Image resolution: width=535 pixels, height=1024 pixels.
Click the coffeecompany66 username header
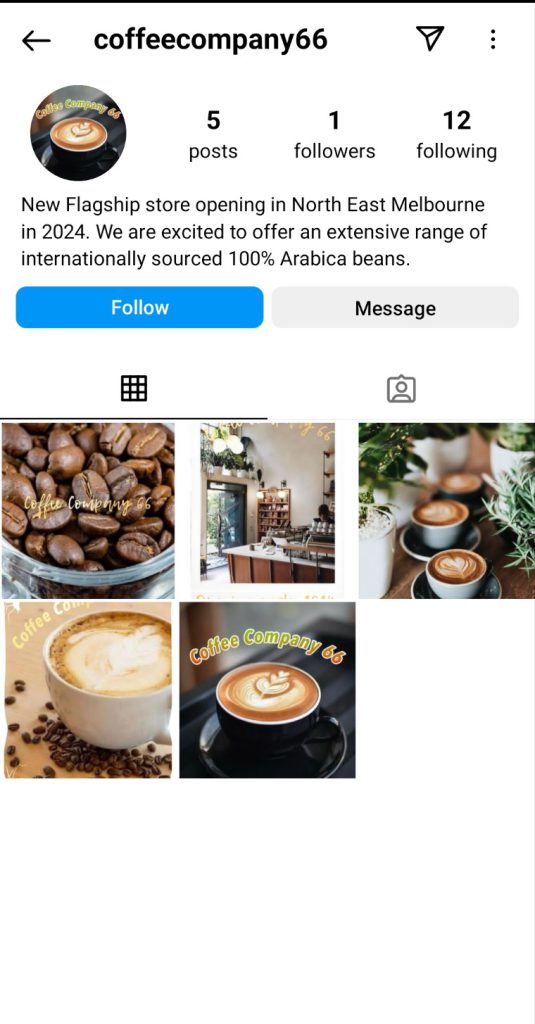210,40
